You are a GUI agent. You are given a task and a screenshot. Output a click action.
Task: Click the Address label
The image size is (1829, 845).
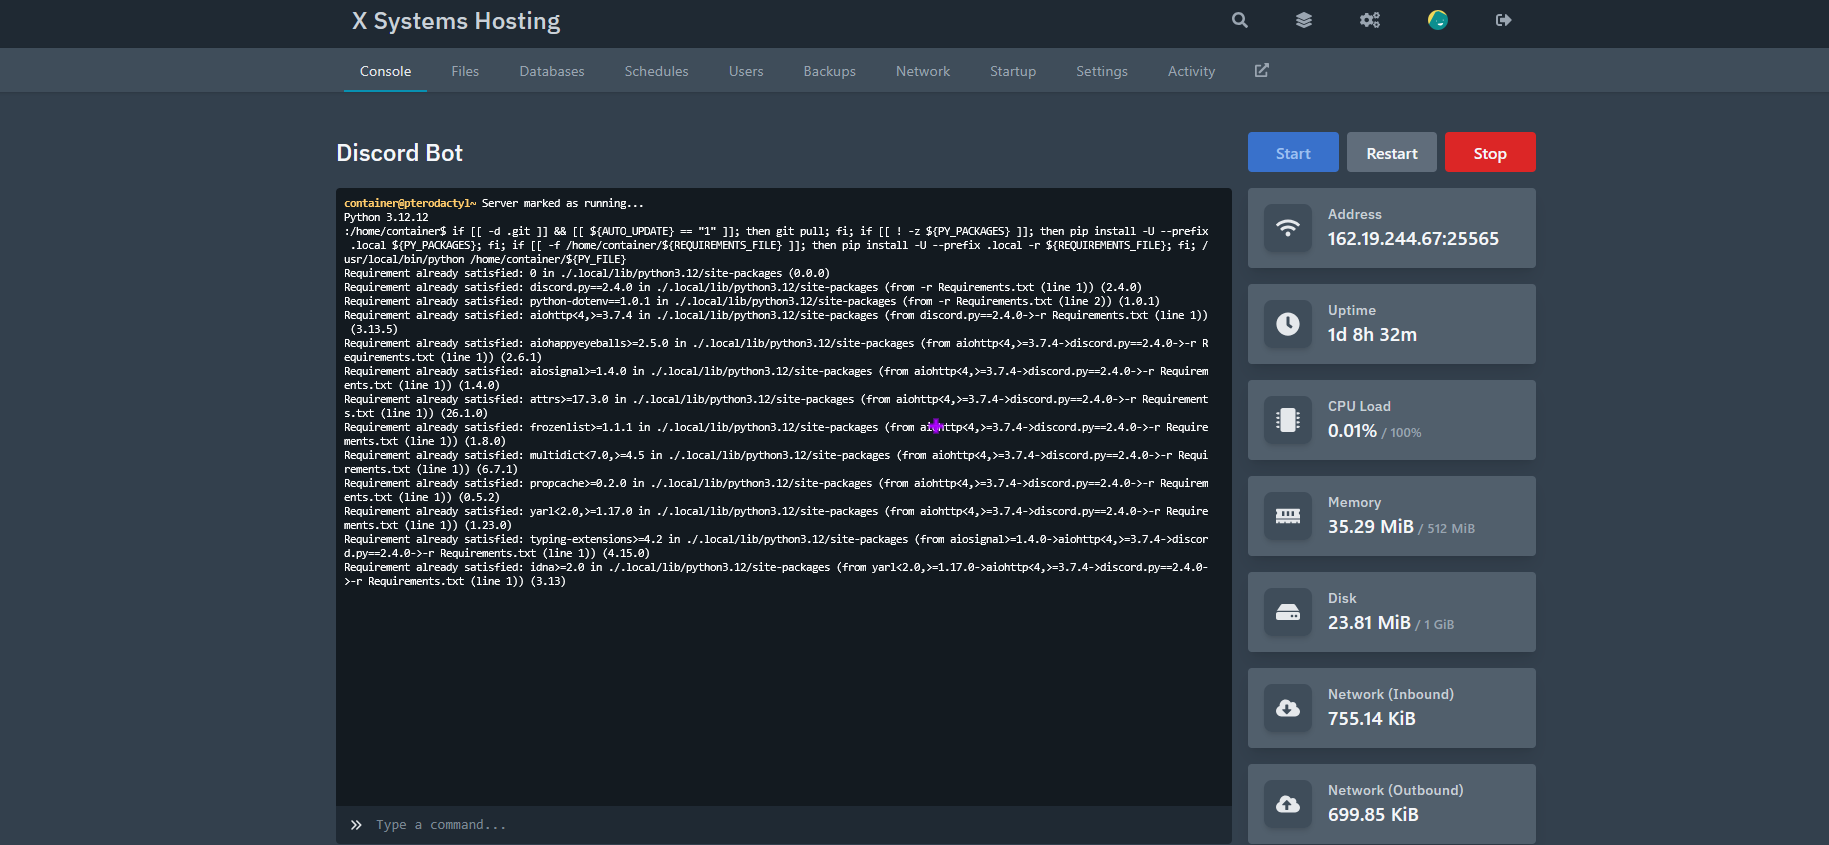coord(1355,214)
